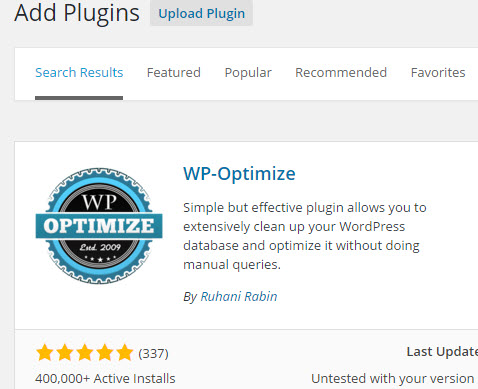This screenshot has width=478, height=389.
Task: Open the WP-Optimize plugin title link
Action: (239, 174)
